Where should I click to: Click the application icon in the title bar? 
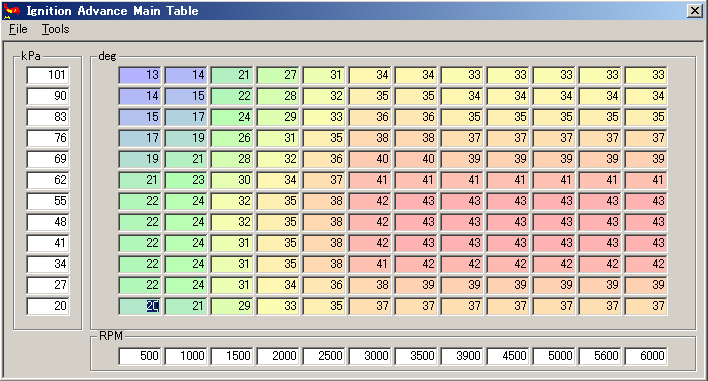click(11, 10)
